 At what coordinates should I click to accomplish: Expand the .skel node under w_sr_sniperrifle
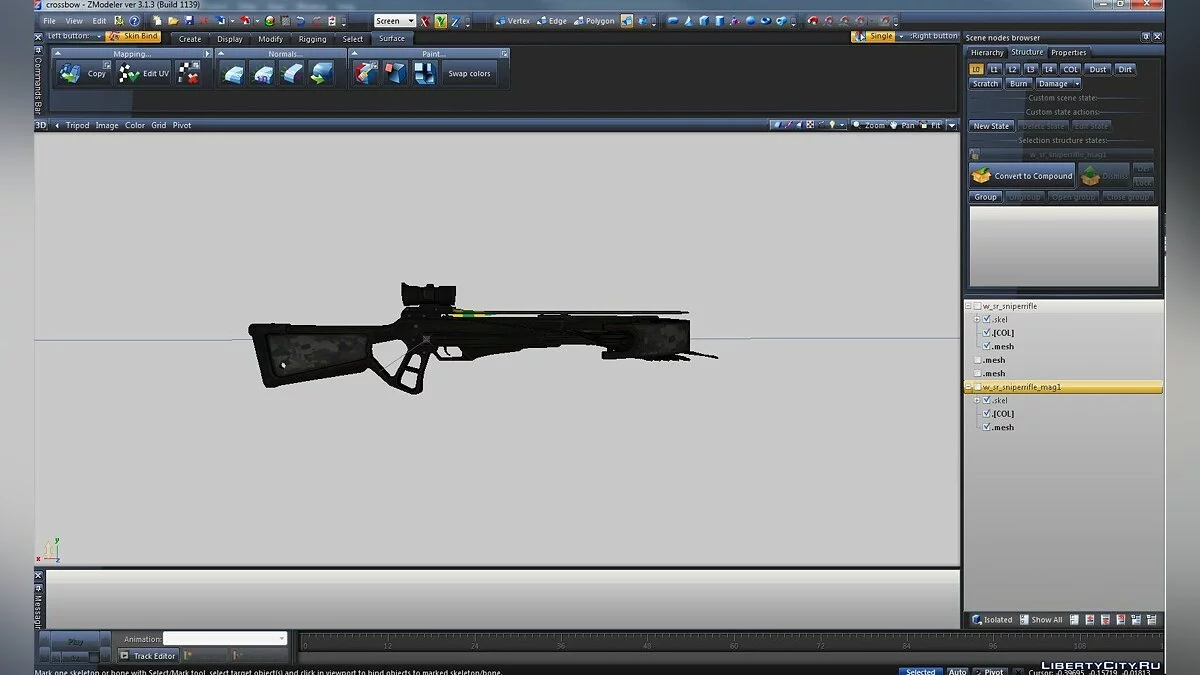[977, 319]
